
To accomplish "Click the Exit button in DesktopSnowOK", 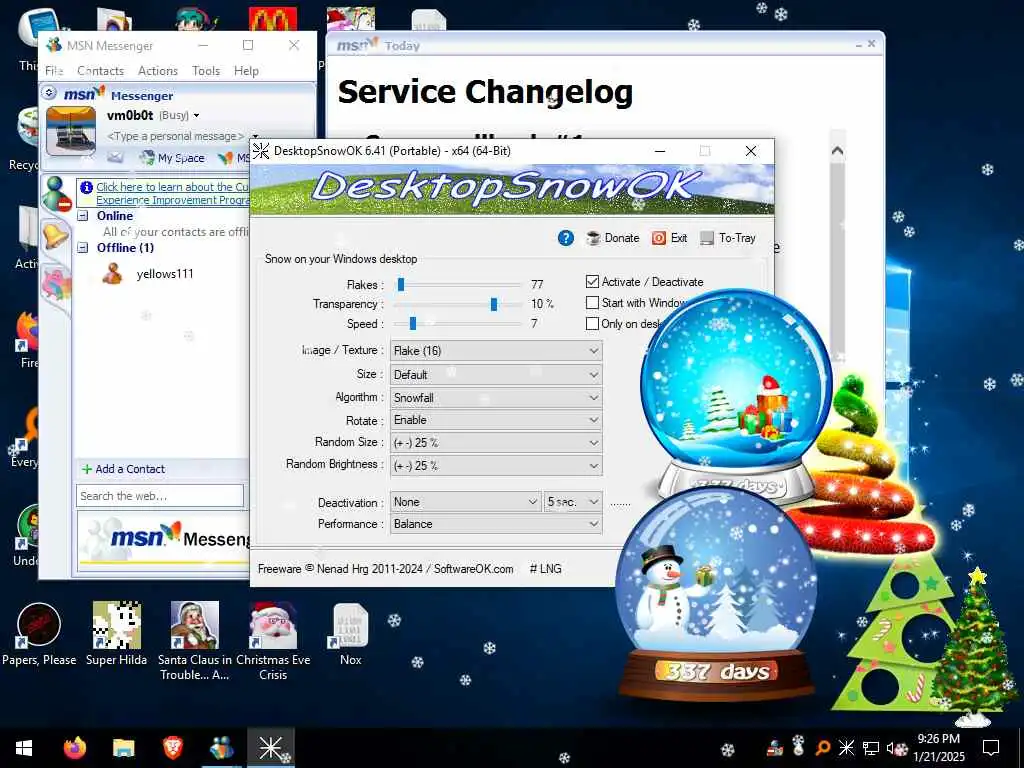I will (669, 238).
